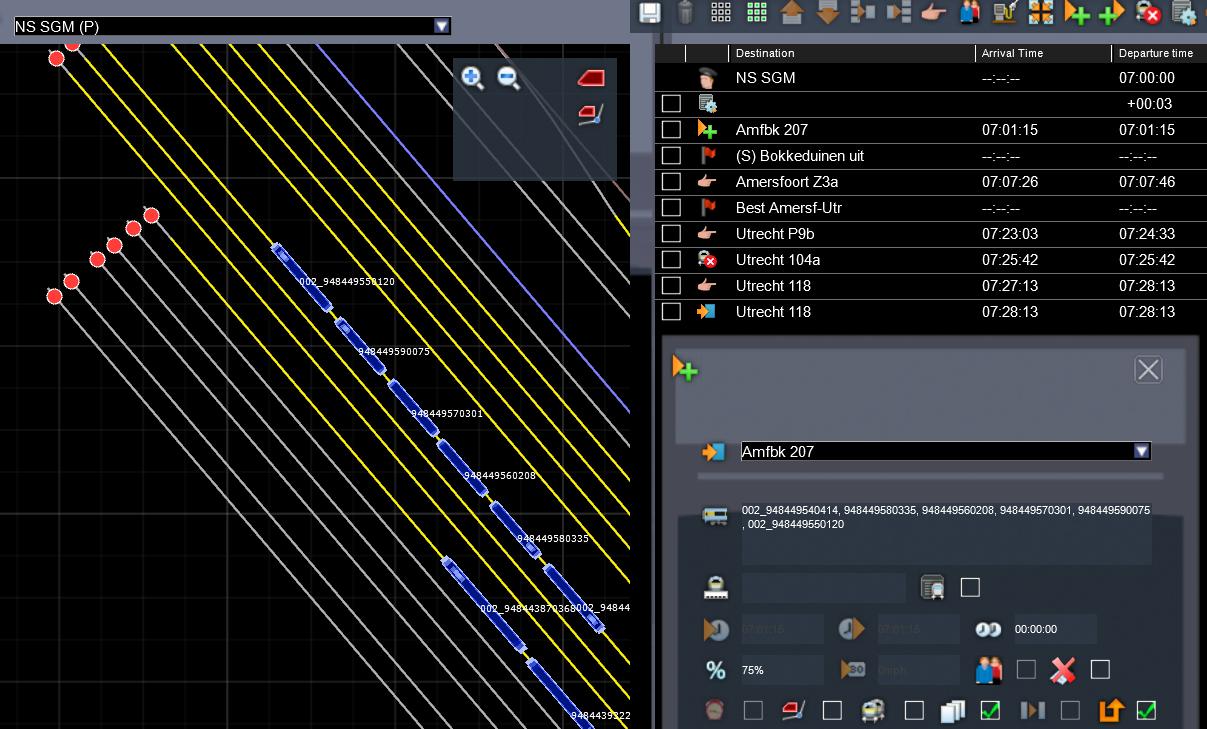Click the consist train icon beside the wagon list
This screenshot has height=729, width=1207.
coord(715,516)
